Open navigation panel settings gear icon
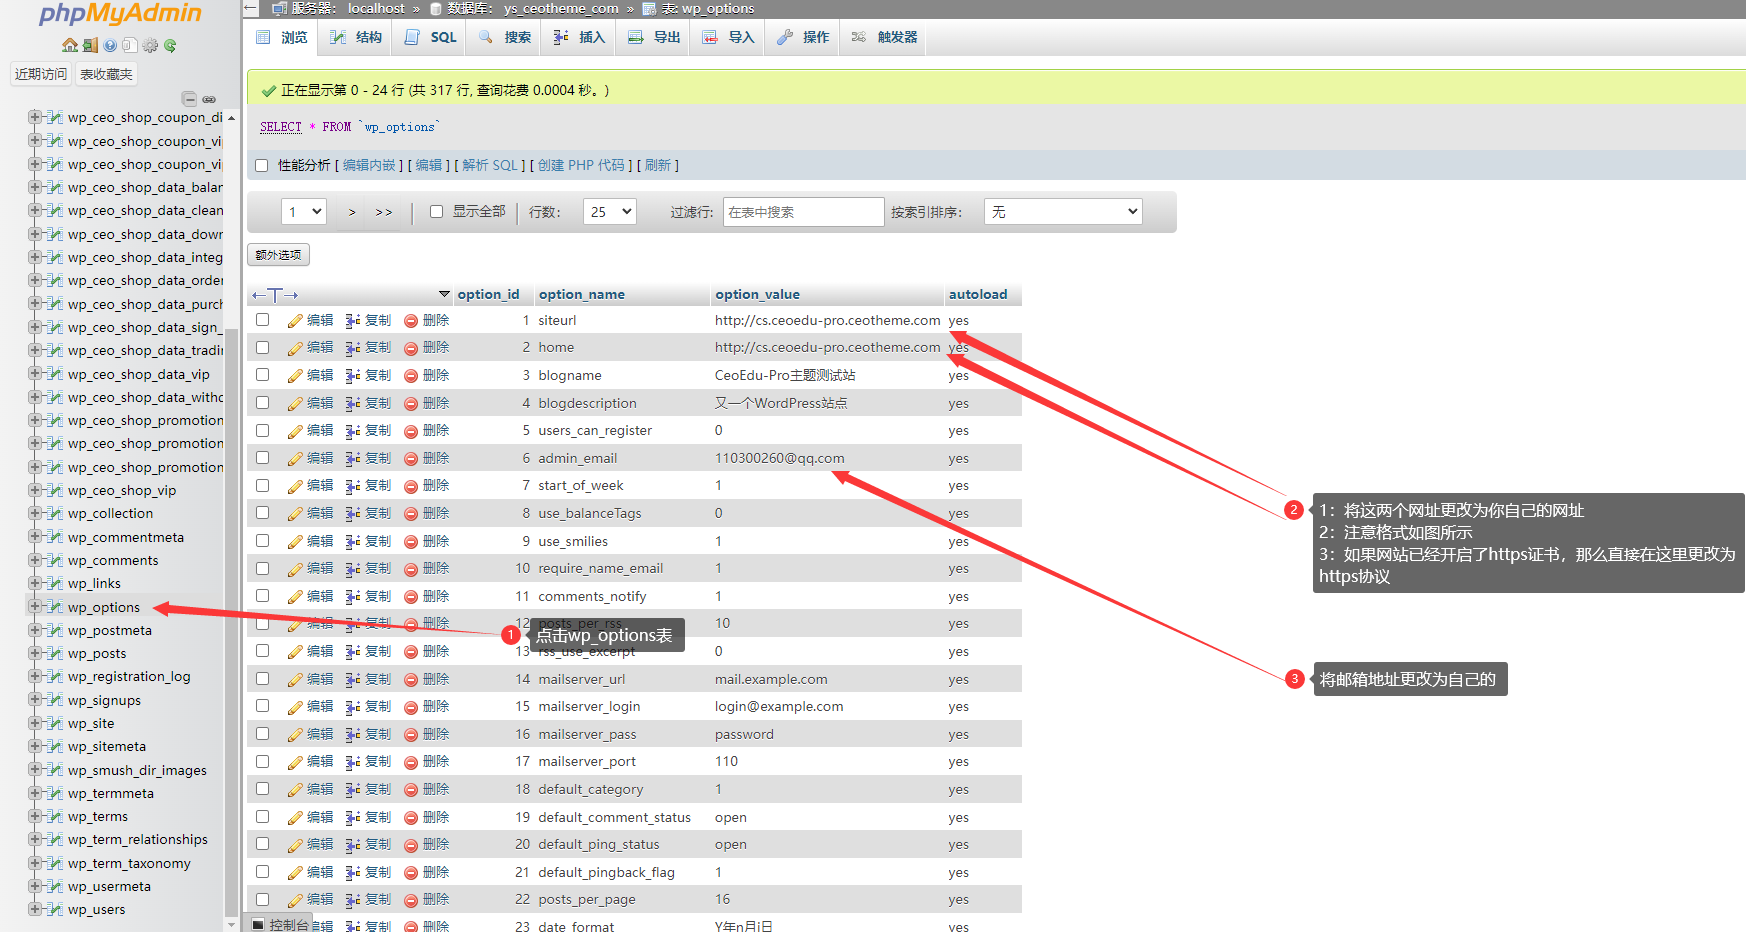Viewport: 1746px width, 932px height. point(150,45)
